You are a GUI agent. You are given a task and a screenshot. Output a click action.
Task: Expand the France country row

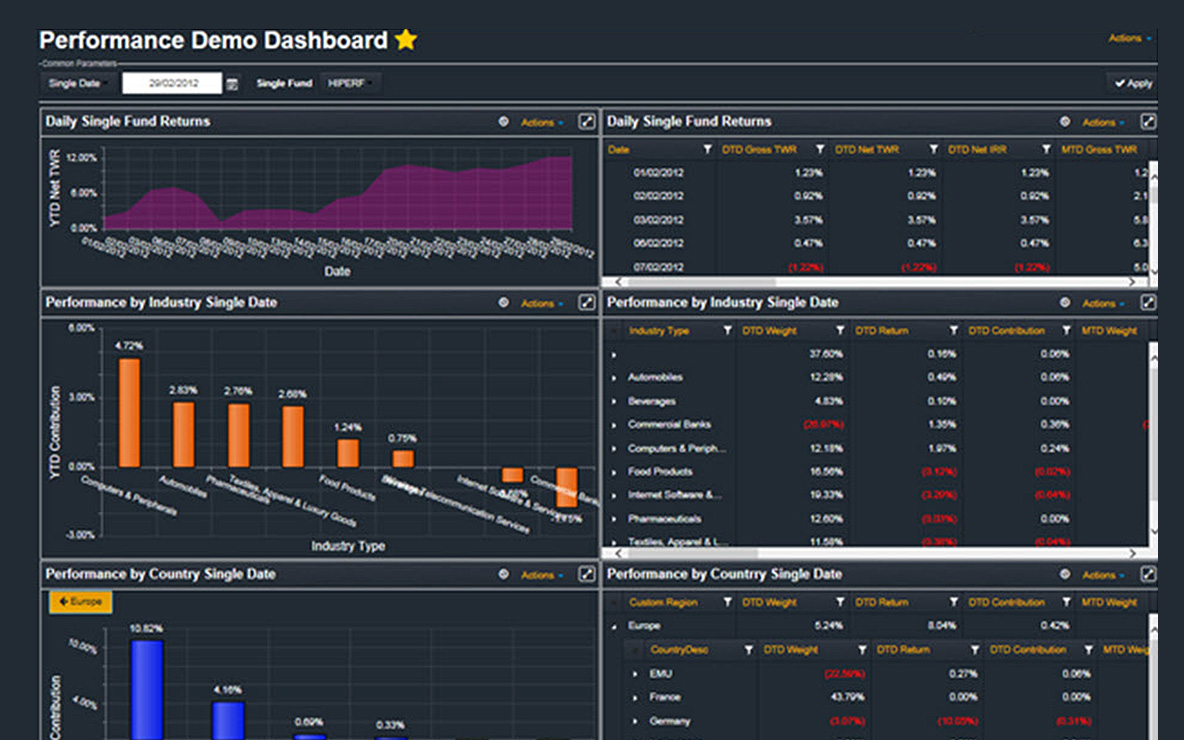coord(635,698)
